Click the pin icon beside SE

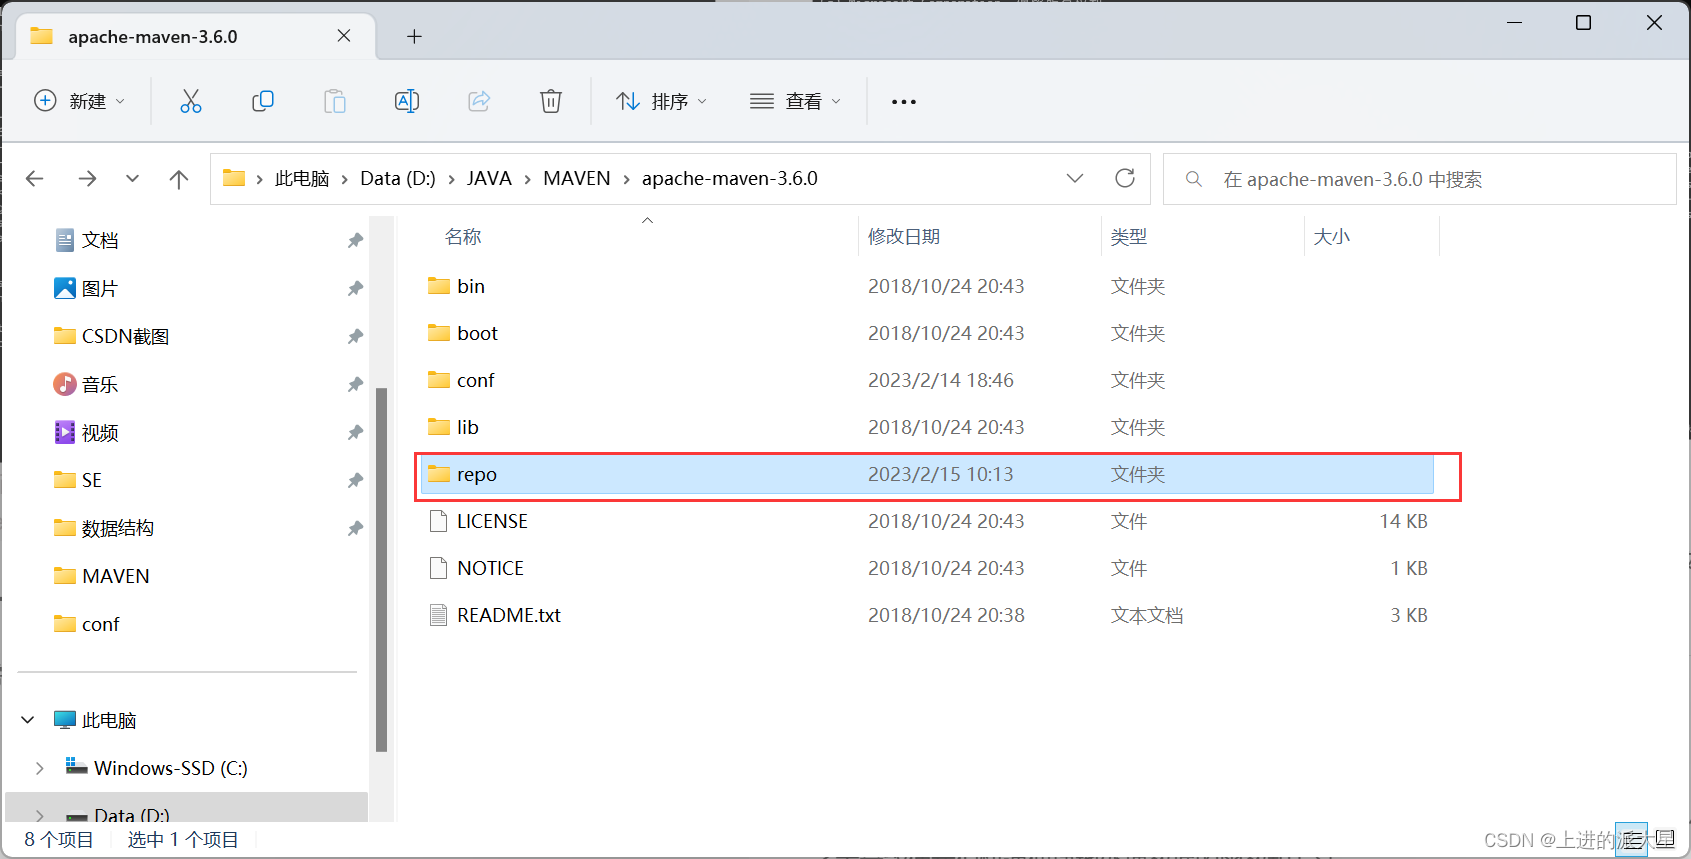(x=354, y=481)
